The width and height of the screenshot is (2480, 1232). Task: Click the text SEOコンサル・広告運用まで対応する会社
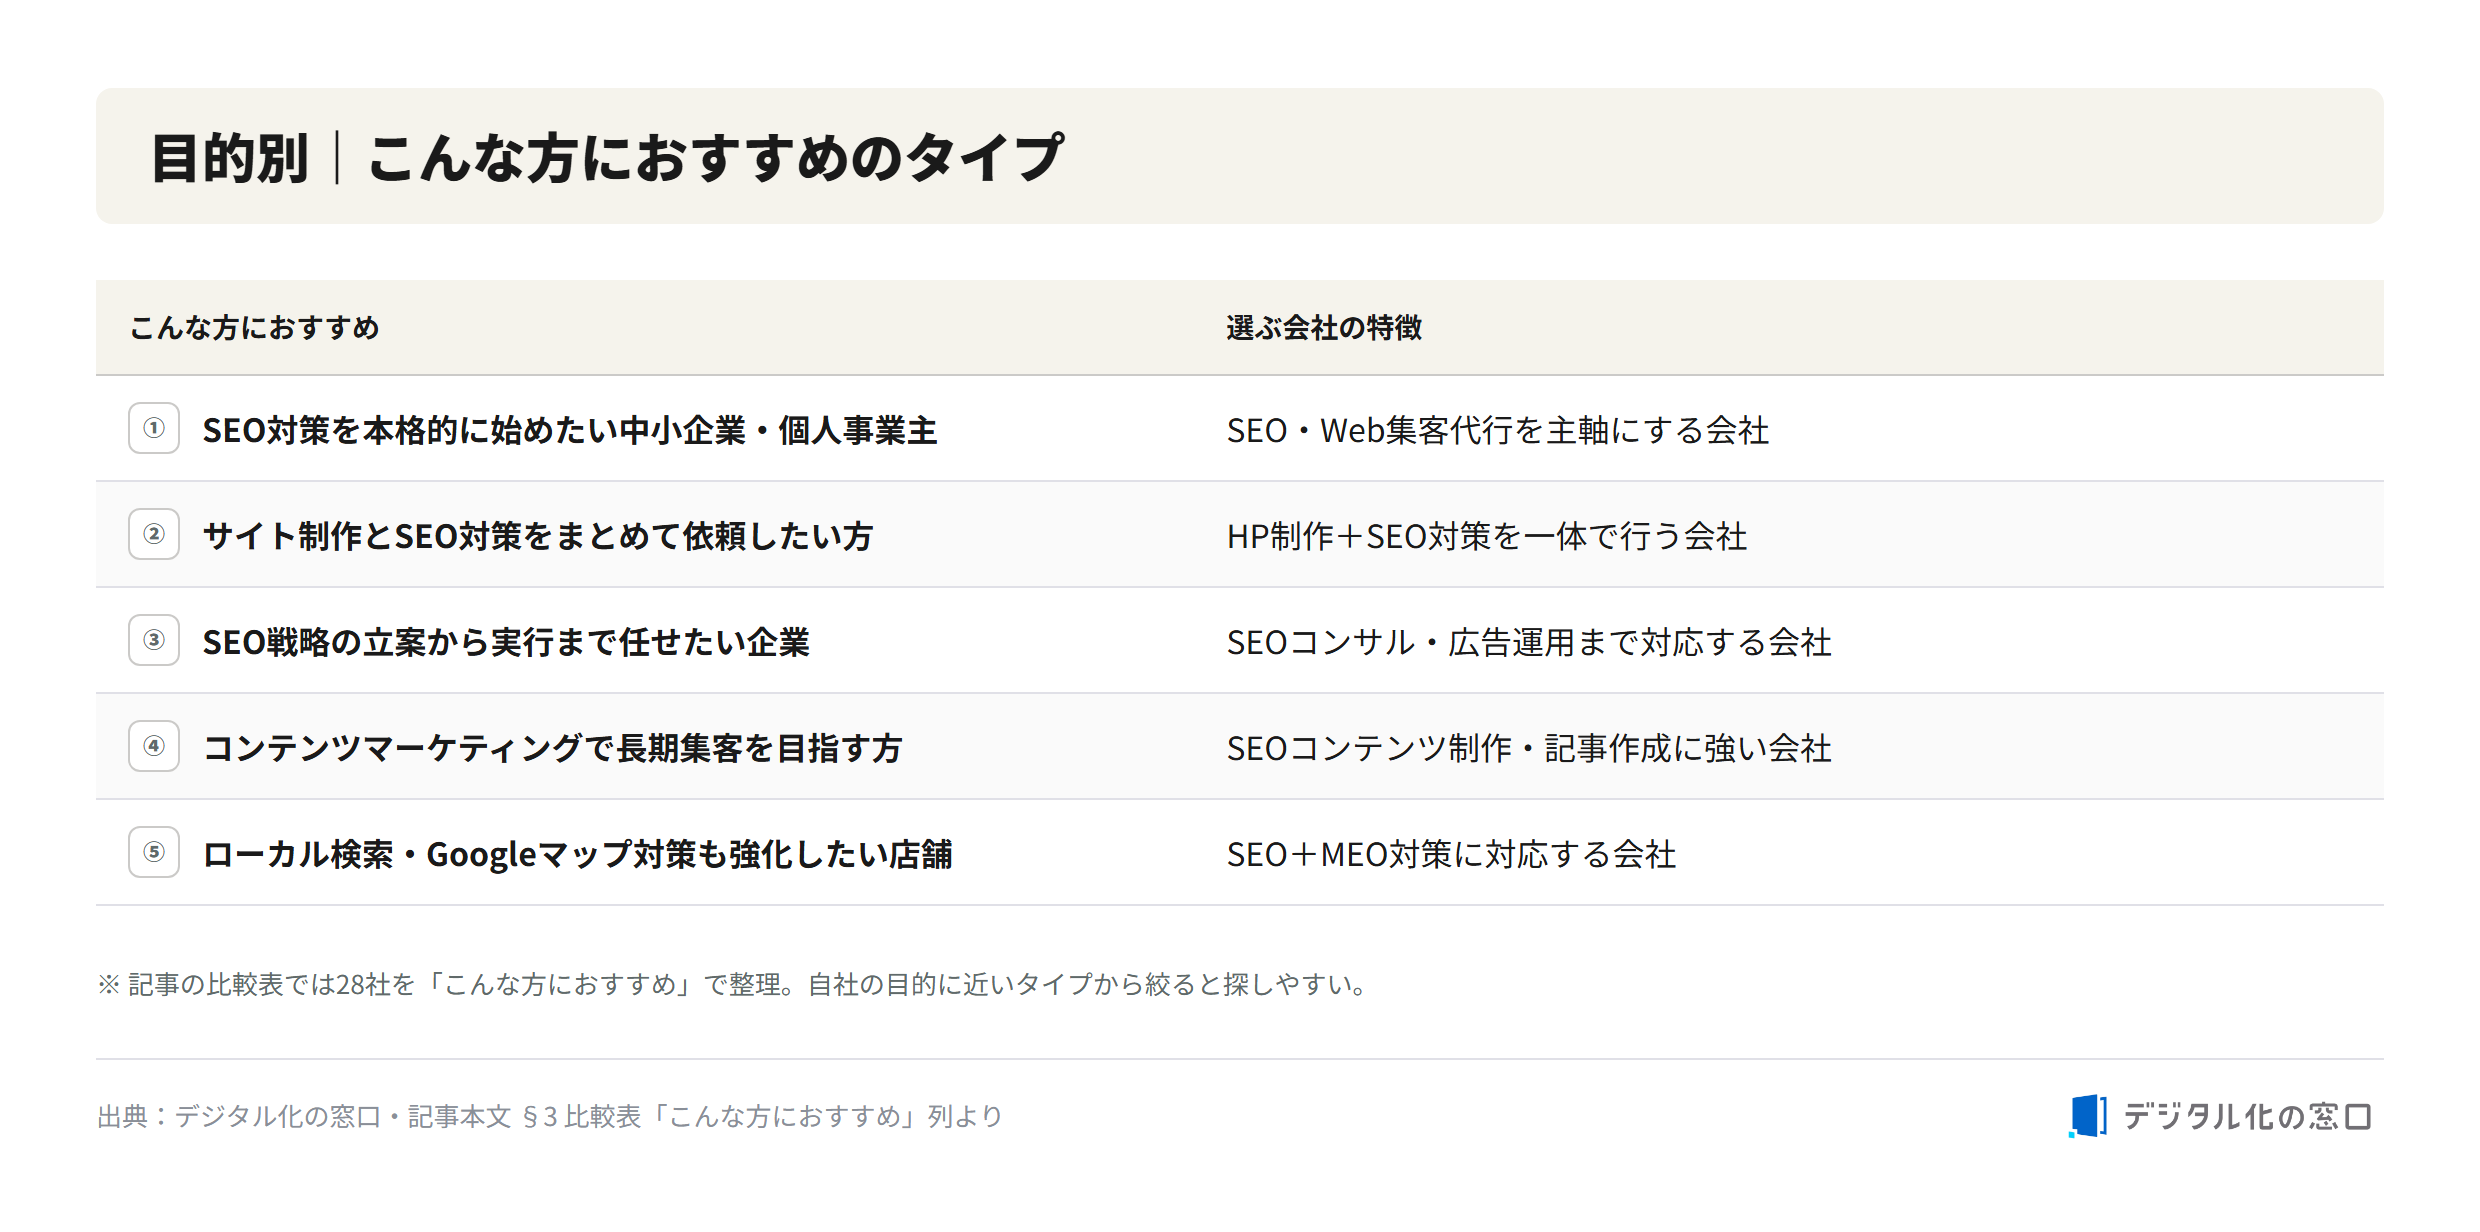(x=1529, y=642)
